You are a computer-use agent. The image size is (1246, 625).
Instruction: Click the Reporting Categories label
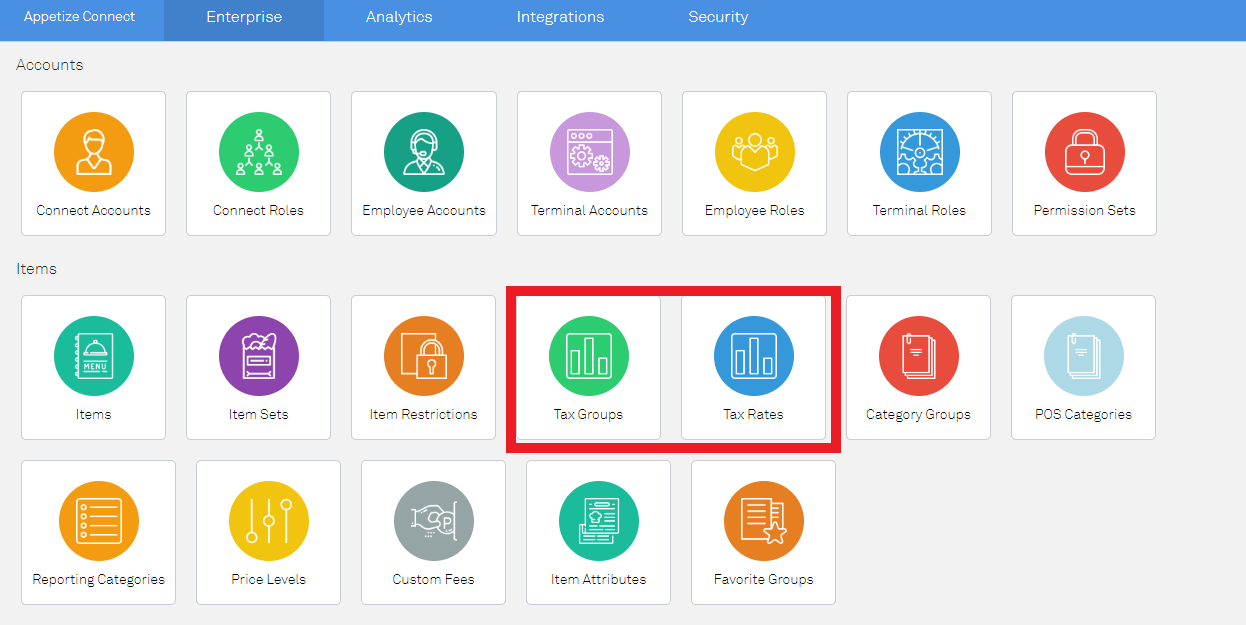point(99,579)
